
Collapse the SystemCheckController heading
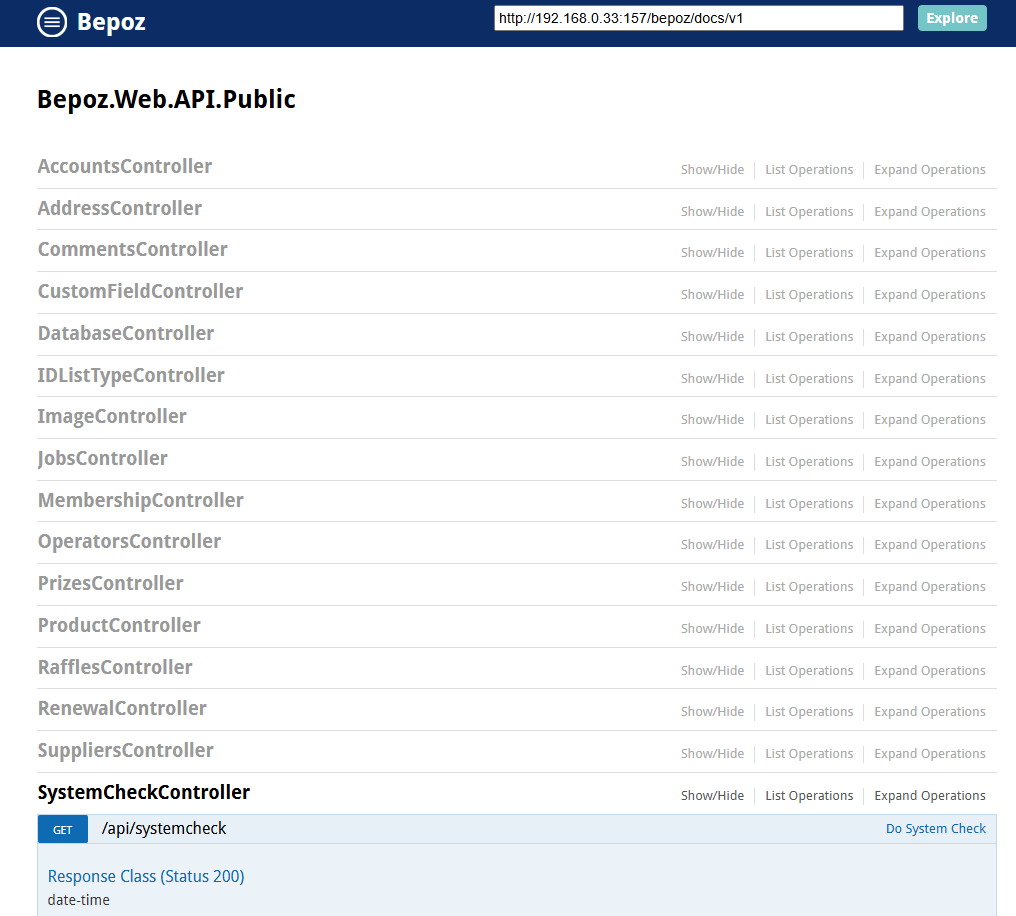click(143, 792)
